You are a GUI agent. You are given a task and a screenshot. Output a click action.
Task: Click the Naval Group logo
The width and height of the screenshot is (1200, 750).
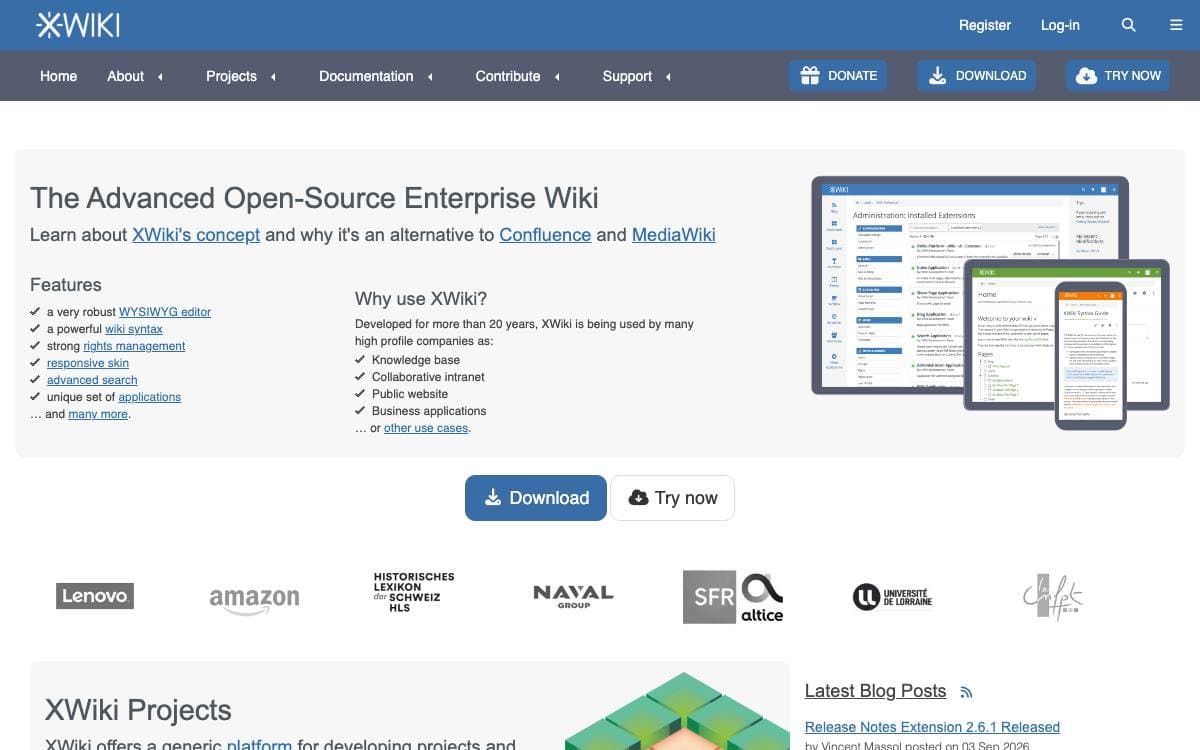pos(573,596)
